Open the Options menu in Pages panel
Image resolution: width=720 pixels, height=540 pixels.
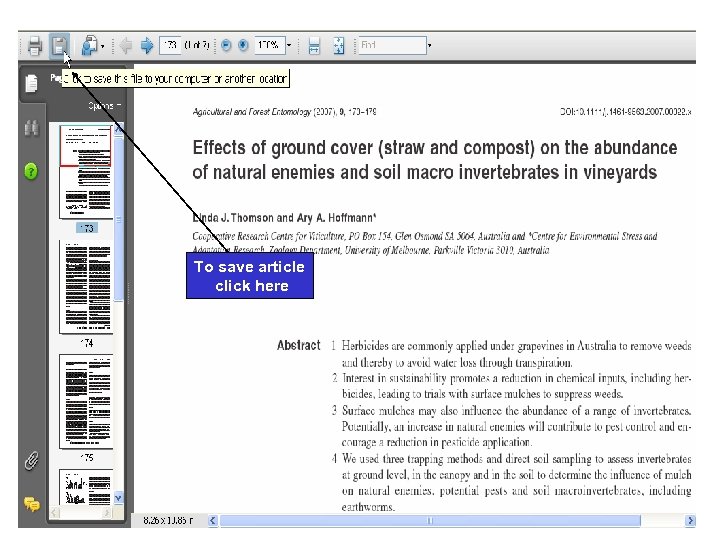(x=105, y=106)
